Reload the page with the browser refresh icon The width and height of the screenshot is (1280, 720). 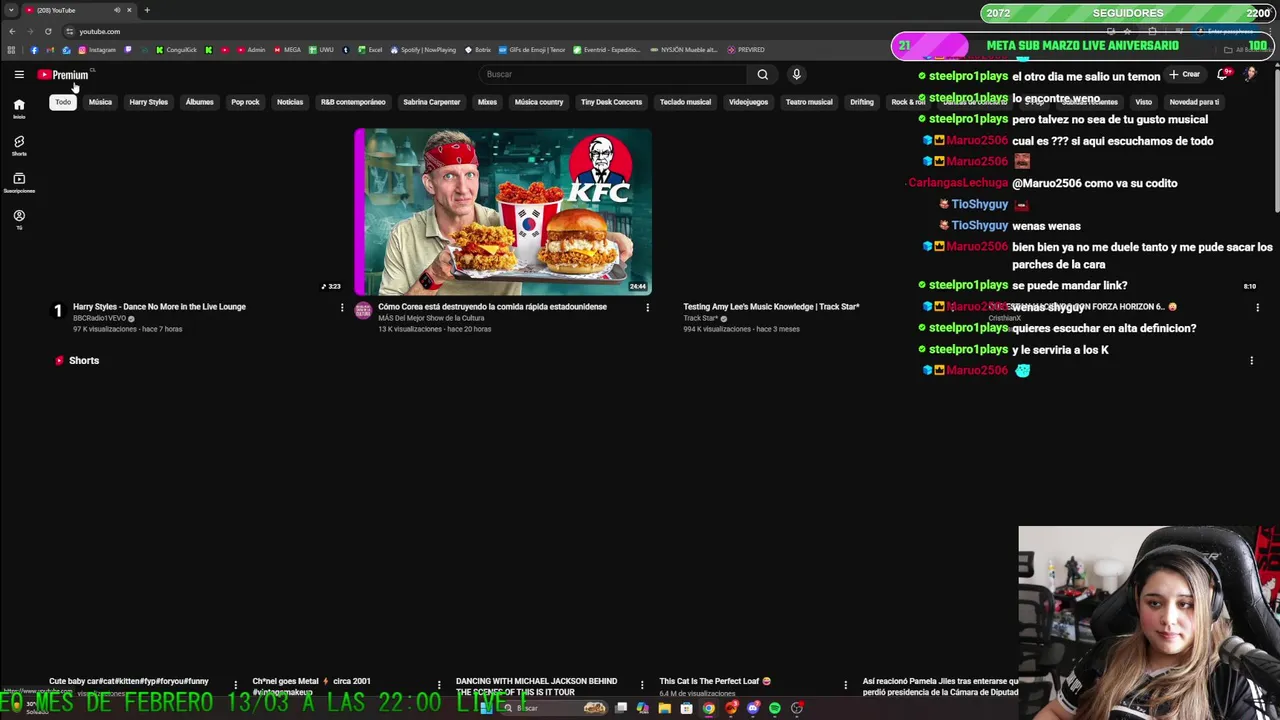click(x=48, y=31)
